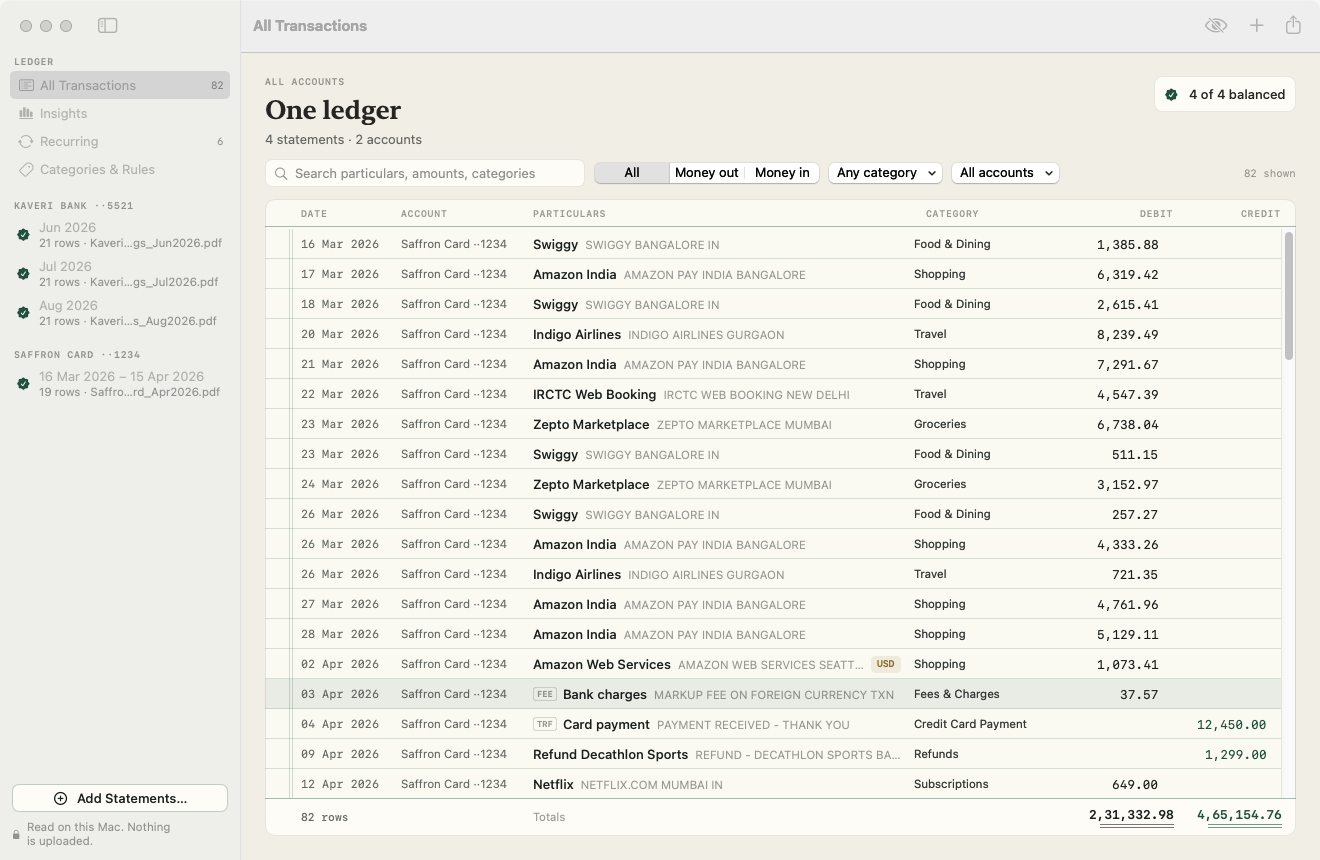Open the share export icon
This screenshot has width=1320, height=860.
pyautogui.click(x=1293, y=25)
